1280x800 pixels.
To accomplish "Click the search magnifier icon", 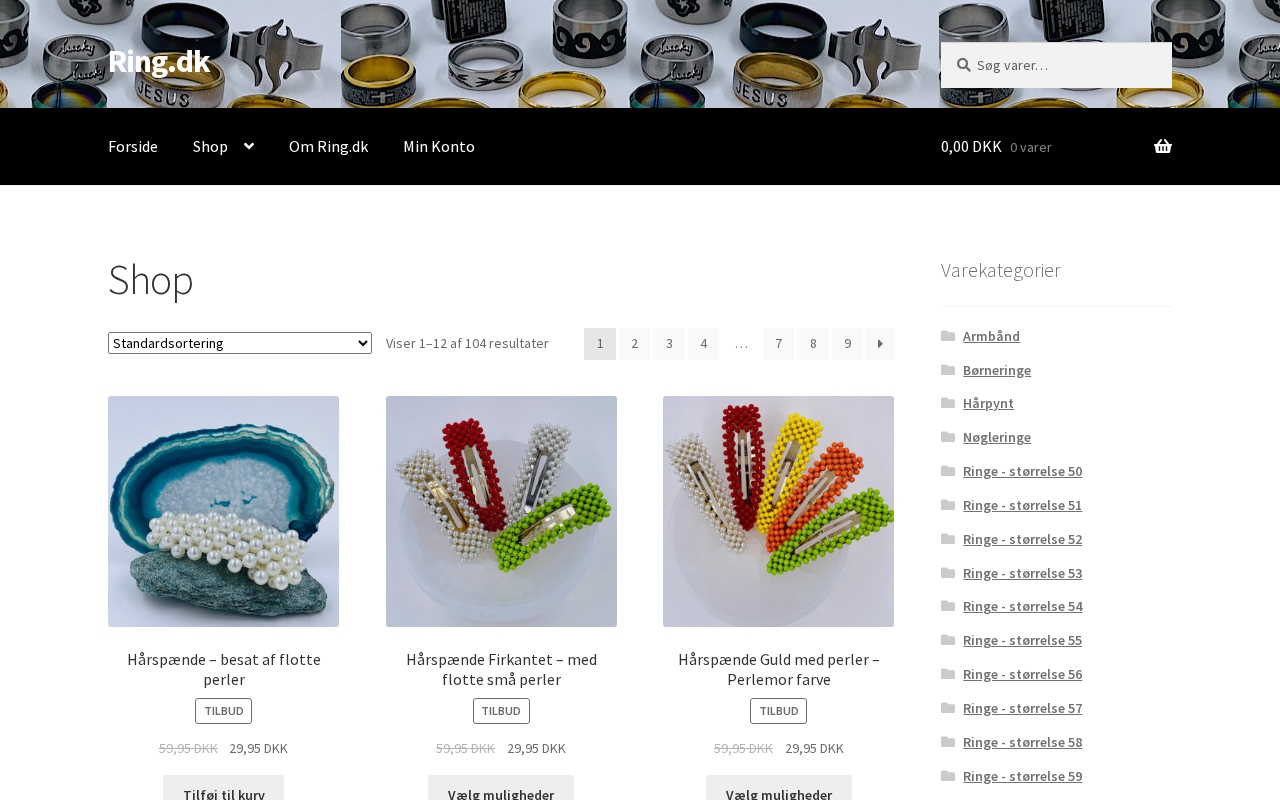I will pyautogui.click(x=963, y=65).
